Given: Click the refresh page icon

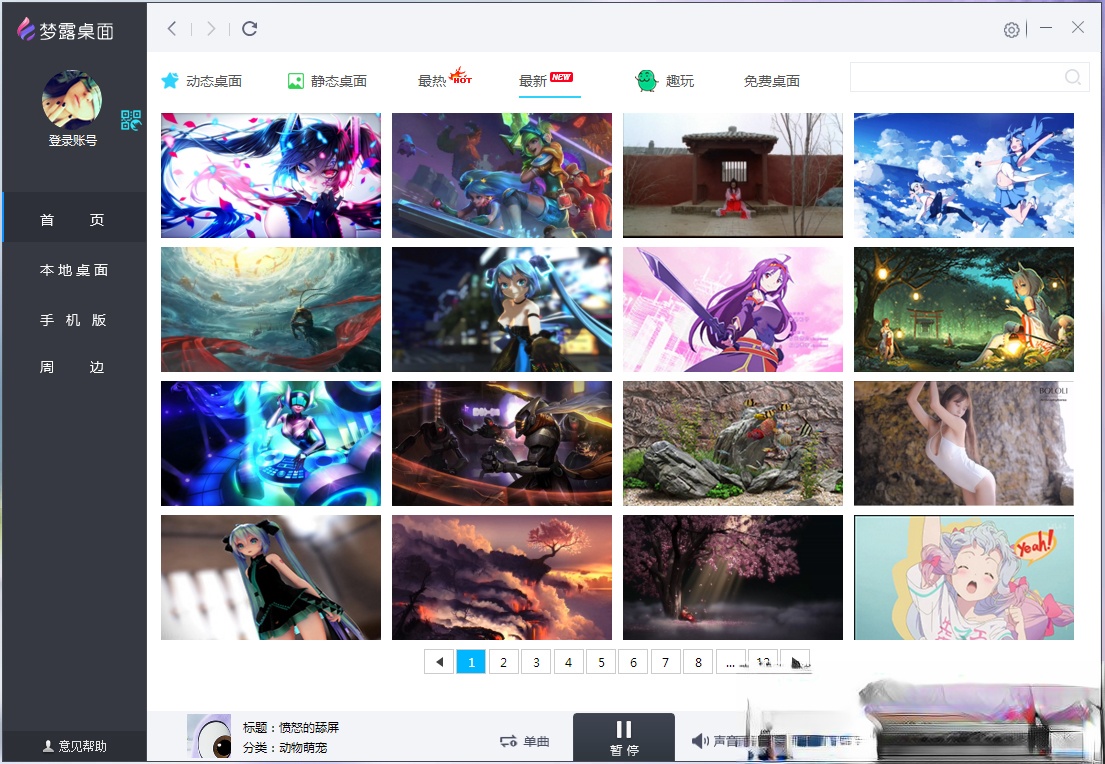Looking at the screenshot, I should tap(250, 29).
